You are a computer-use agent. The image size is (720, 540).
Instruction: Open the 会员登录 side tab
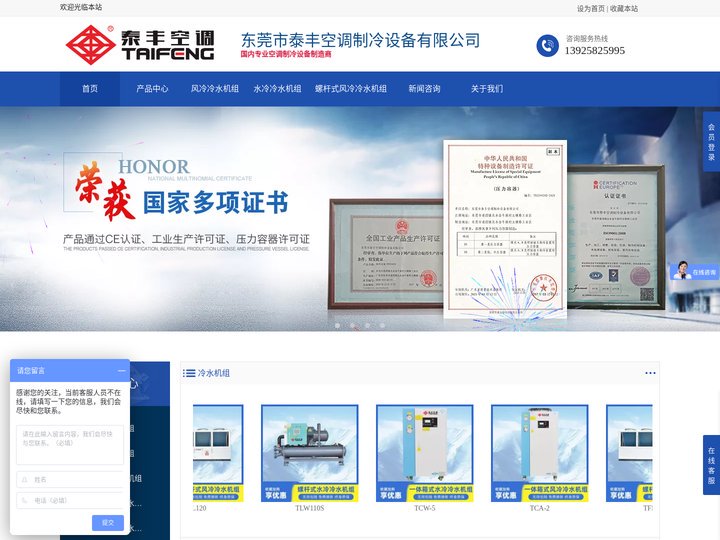click(711, 141)
